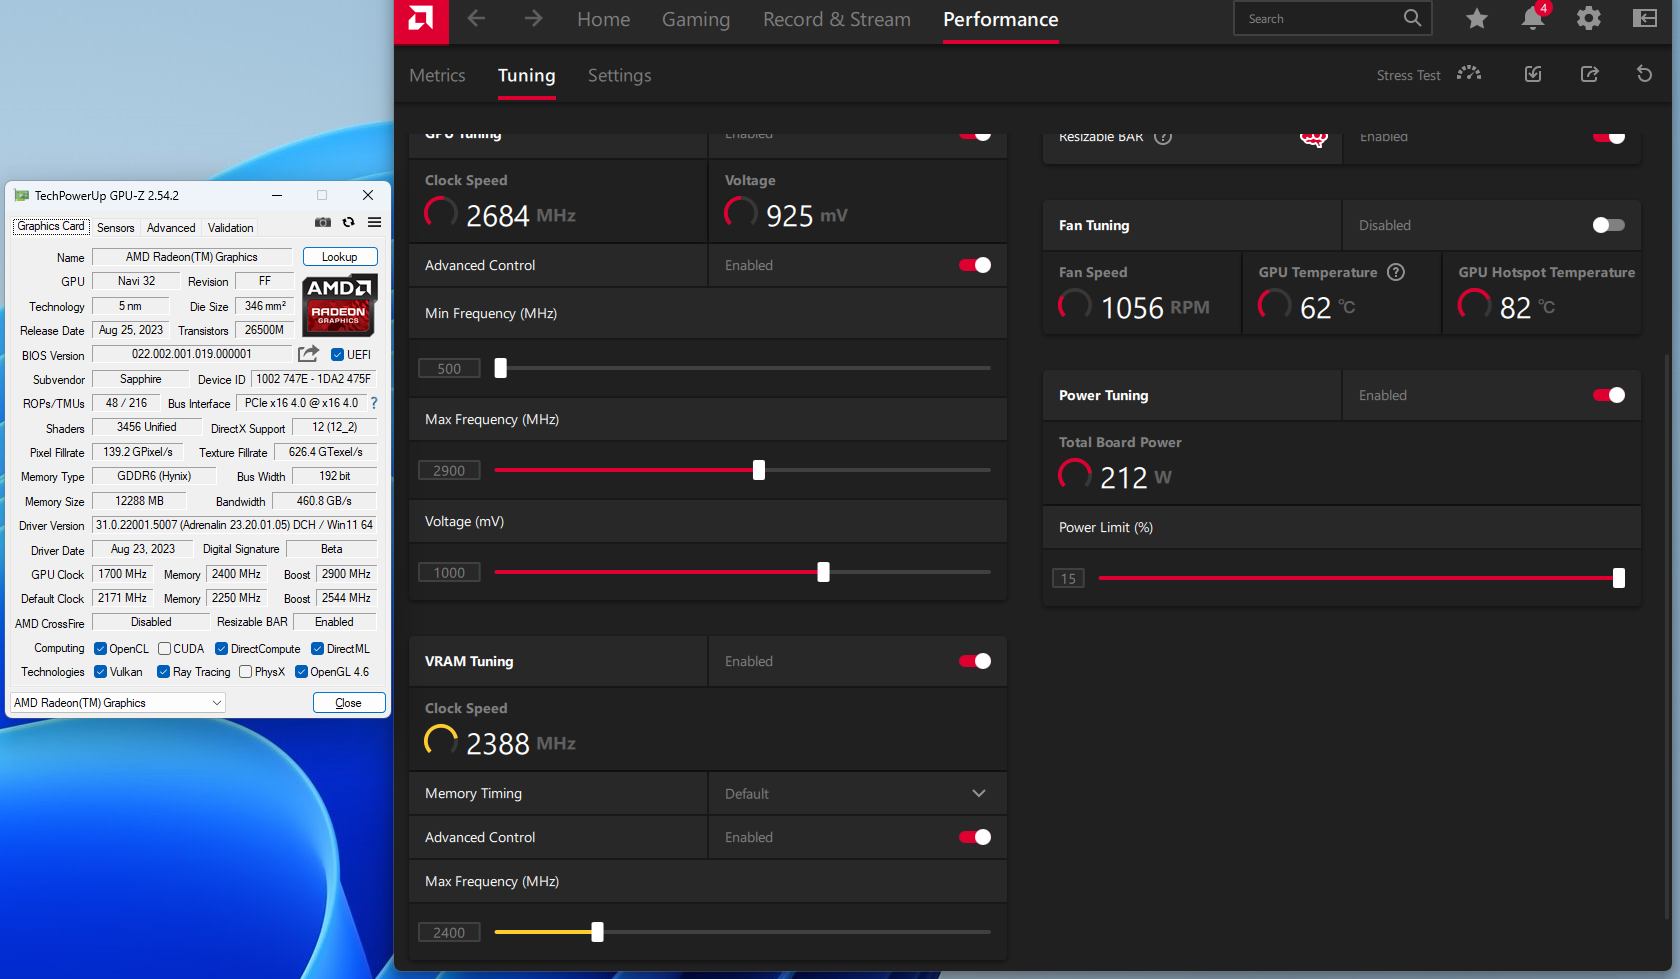Open favorites star icon
Screen dimensions: 1680x979
[1477, 19]
